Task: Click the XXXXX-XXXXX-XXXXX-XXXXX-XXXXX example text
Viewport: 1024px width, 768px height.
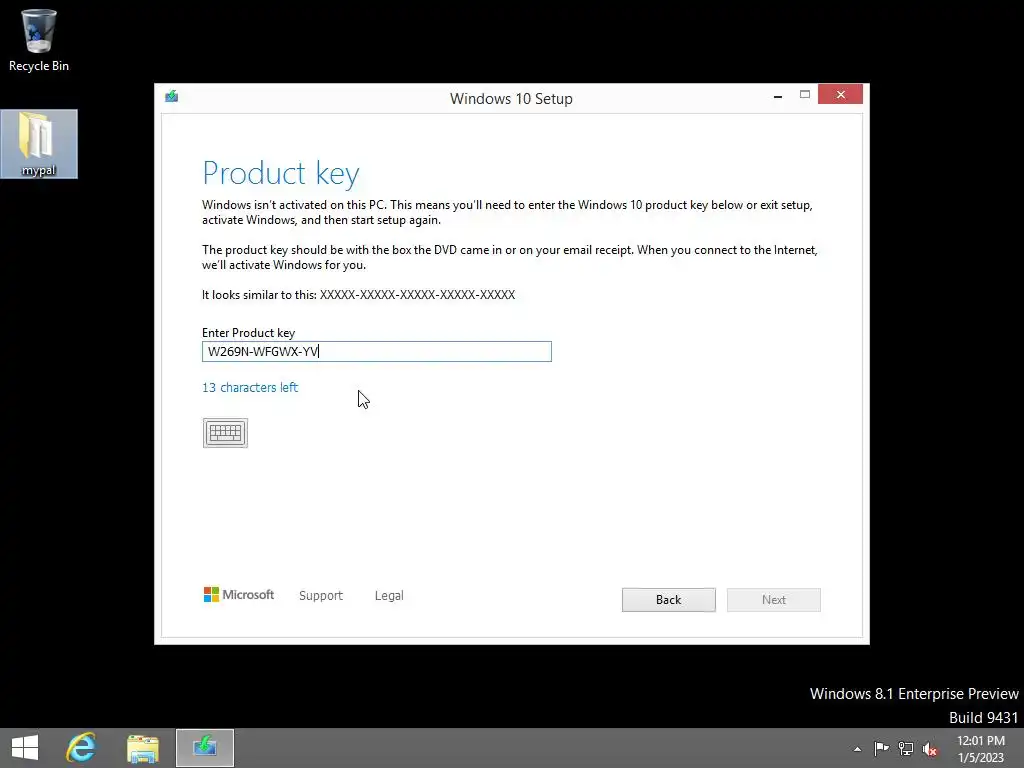Action: tap(417, 295)
